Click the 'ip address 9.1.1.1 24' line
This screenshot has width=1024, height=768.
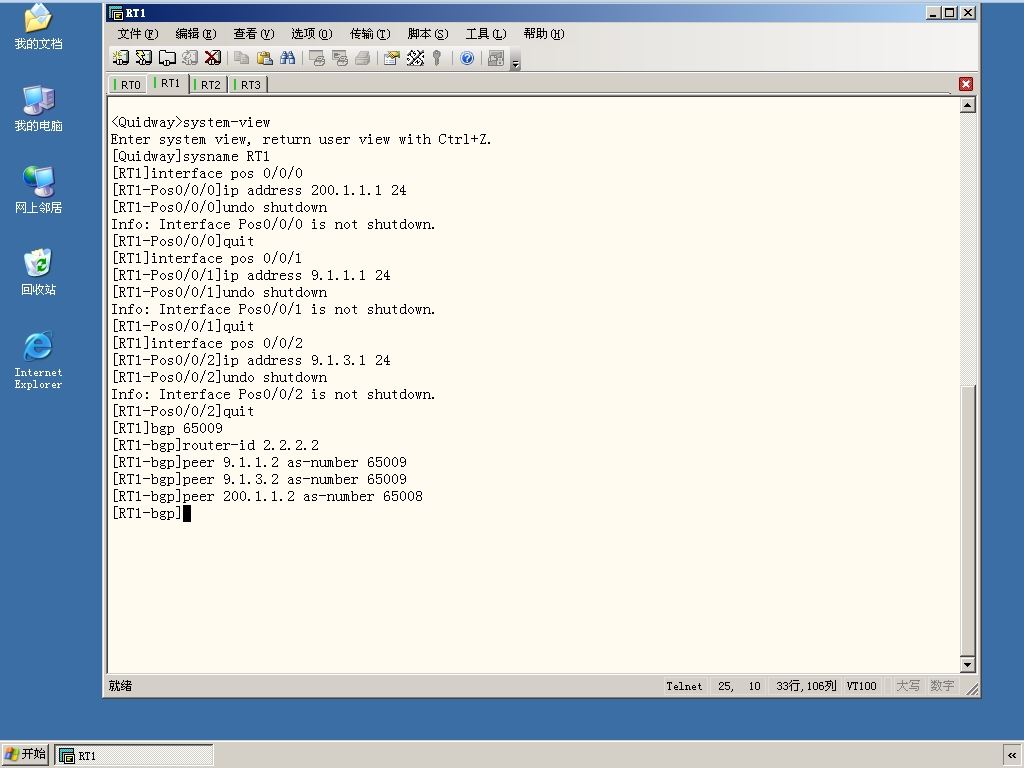pyautogui.click(x=251, y=275)
